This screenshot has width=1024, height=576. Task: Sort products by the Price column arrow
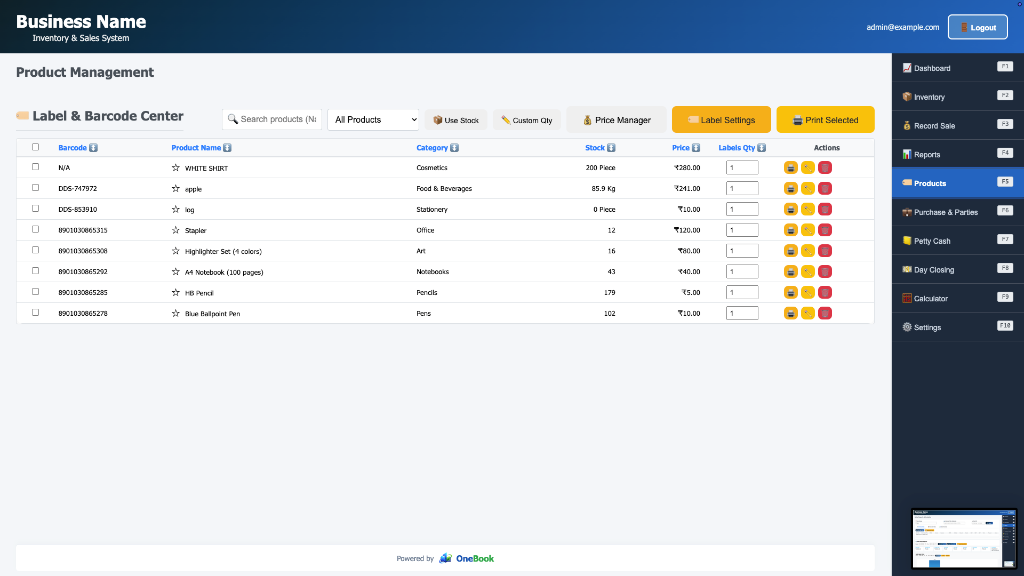[696, 148]
